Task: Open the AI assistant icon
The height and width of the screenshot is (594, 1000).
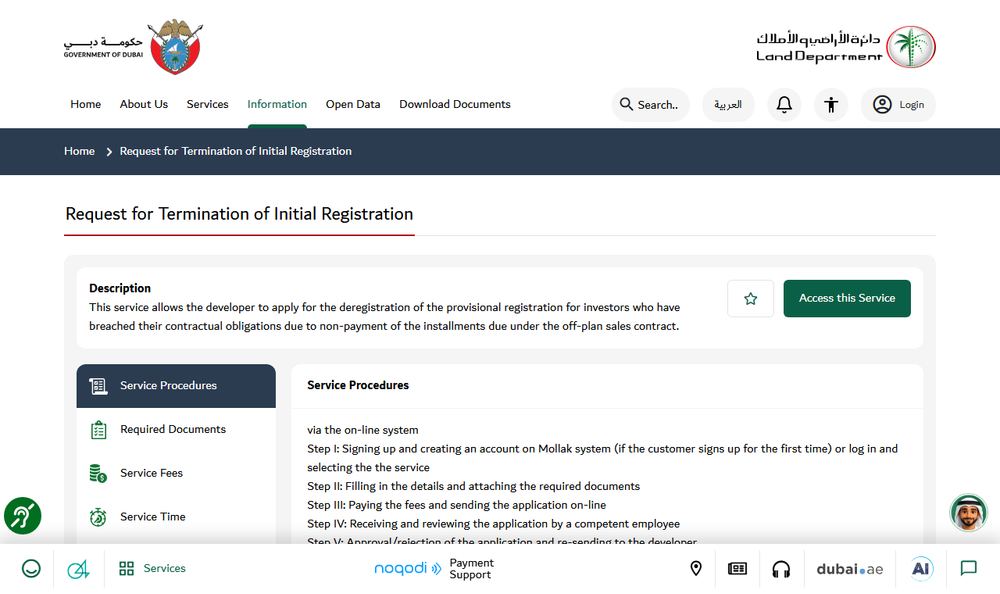Action: (921, 568)
